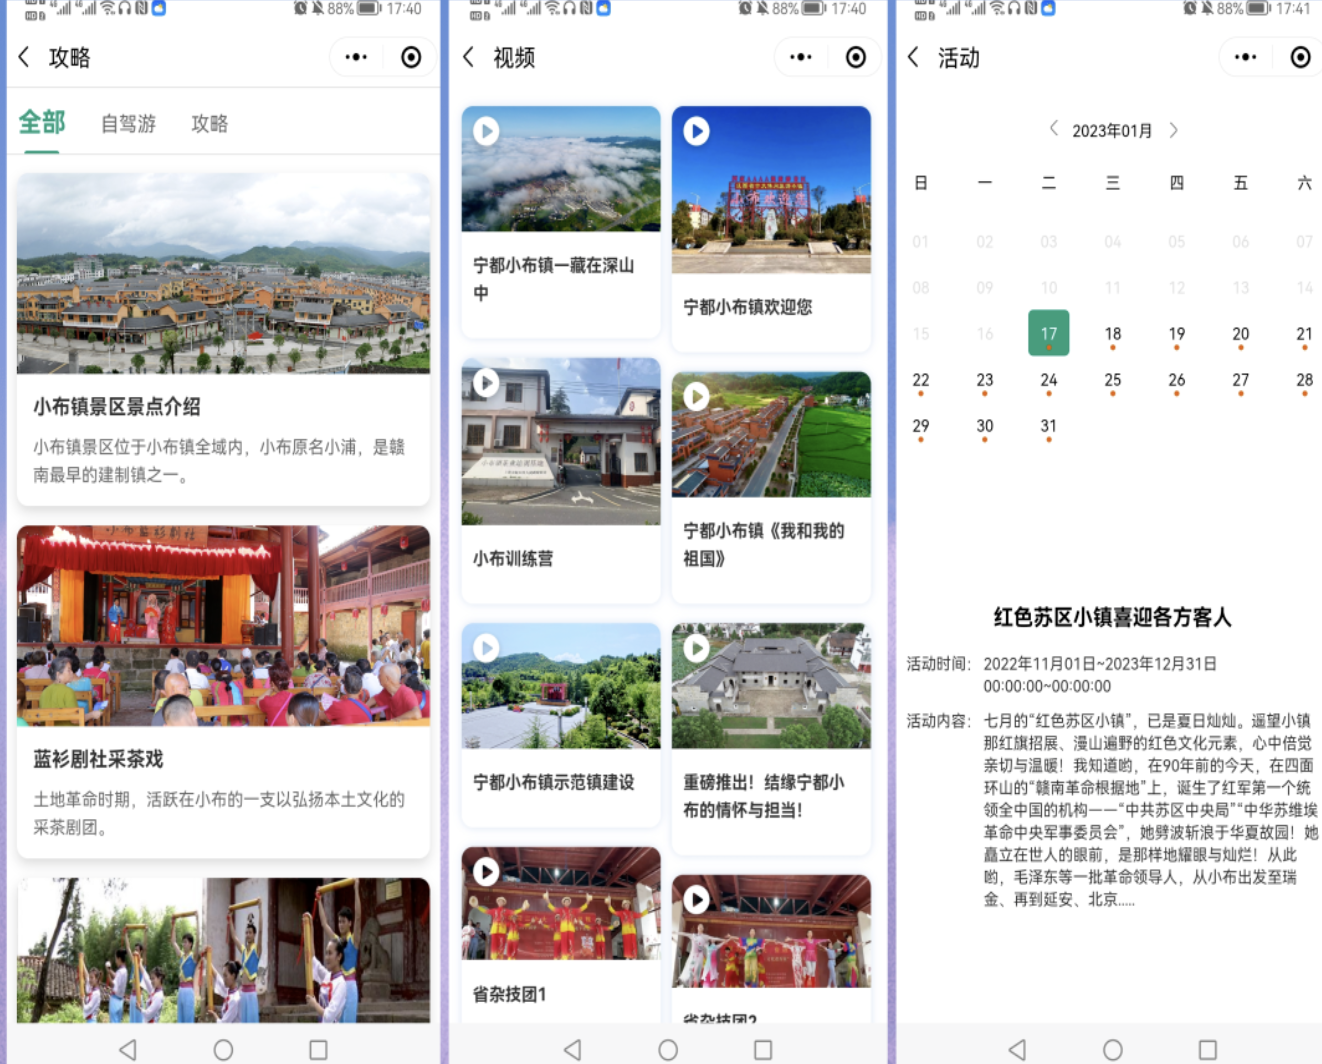Image resolution: width=1322 pixels, height=1064 pixels.
Task: Tap the close target icon on 活动 page
Action: [1299, 58]
